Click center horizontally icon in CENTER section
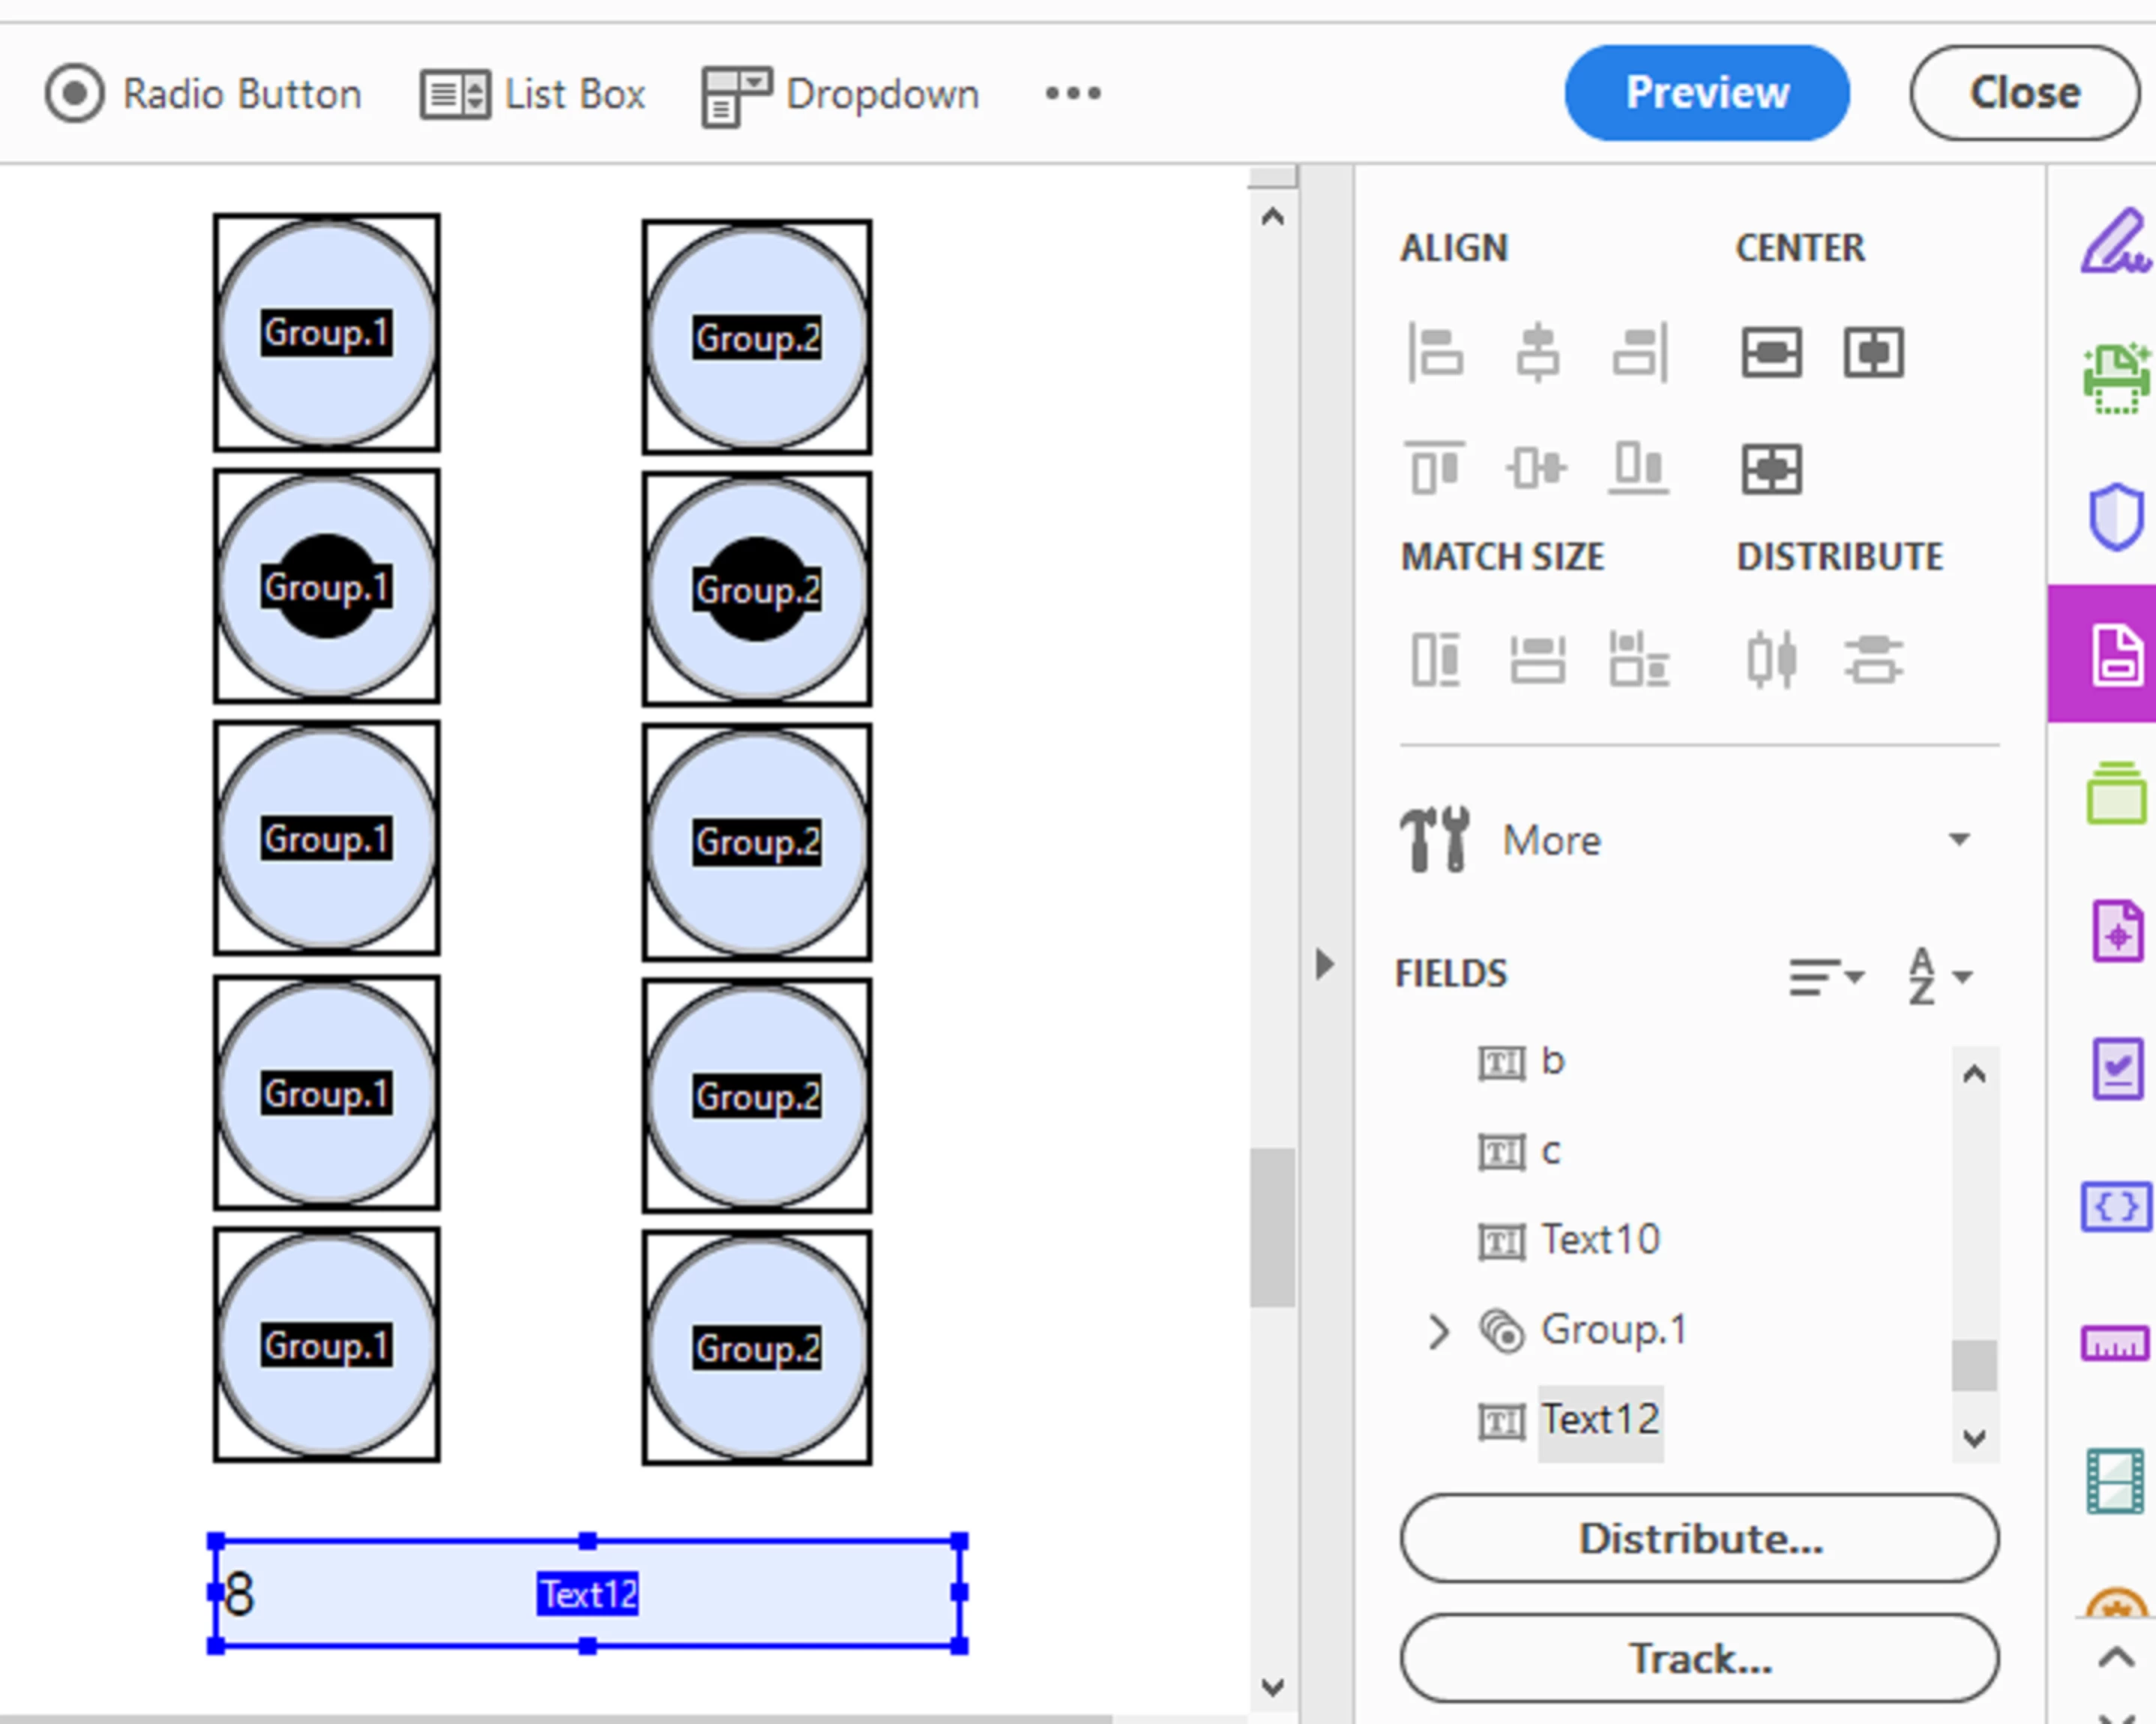Image resolution: width=2156 pixels, height=1724 pixels. tap(1771, 352)
